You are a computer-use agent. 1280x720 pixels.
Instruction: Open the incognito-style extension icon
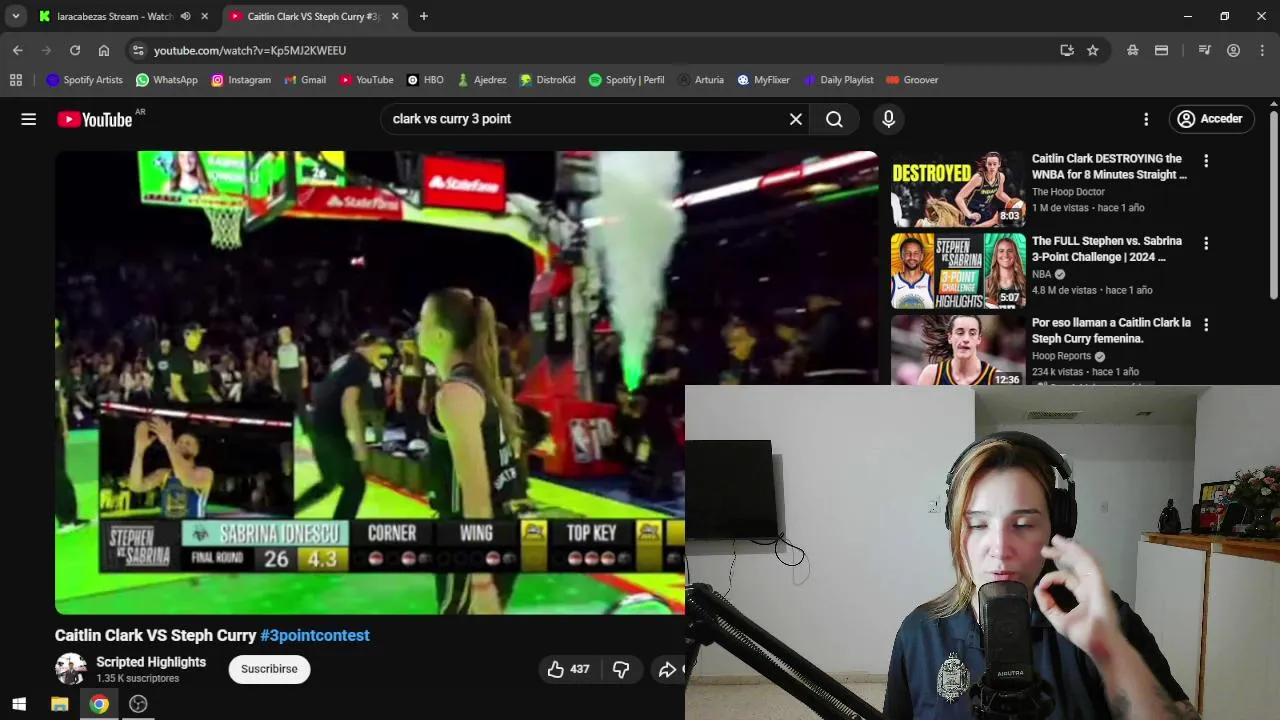pyautogui.click(x=1132, y=50)
